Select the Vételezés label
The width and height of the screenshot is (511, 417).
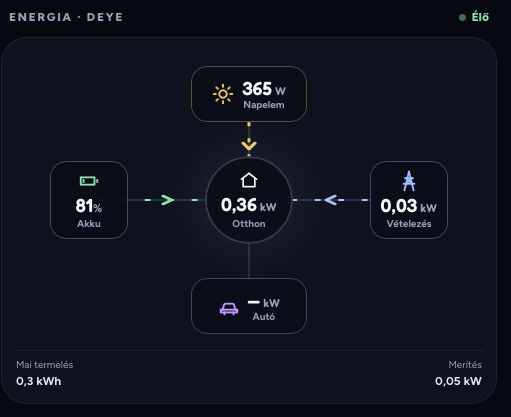click(409, 224)
